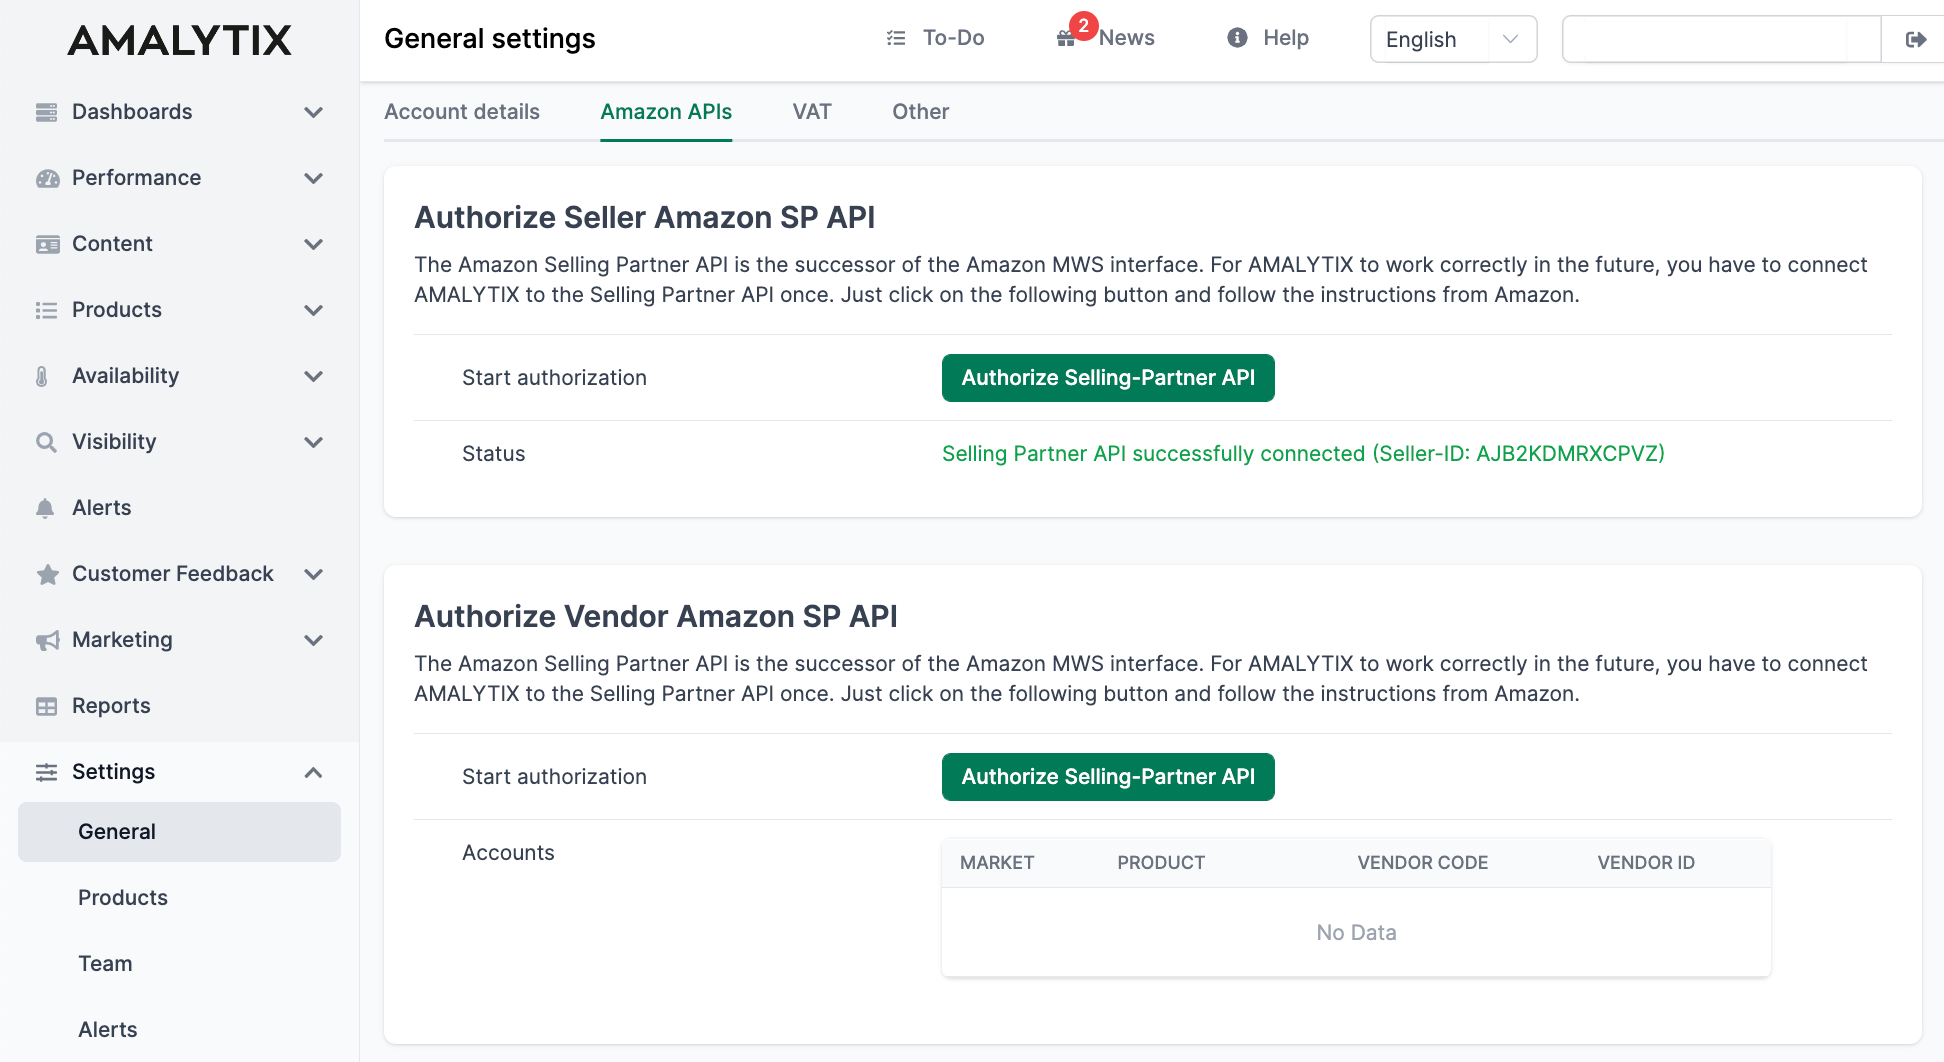Click Authorize Selling-Partner API under Seller section
The width and height of the screenshot is (1944, 1062).
click(x=1107, y=378)
